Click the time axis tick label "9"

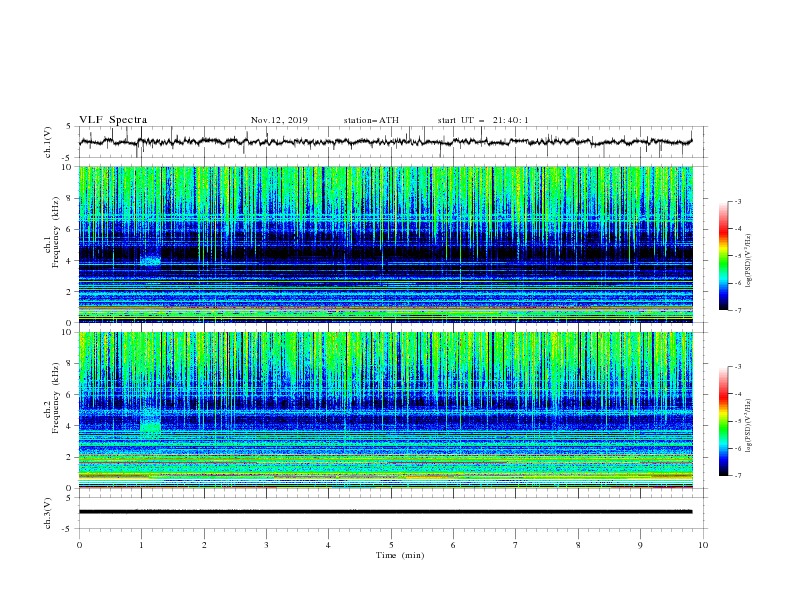click(x=640, y=545)
